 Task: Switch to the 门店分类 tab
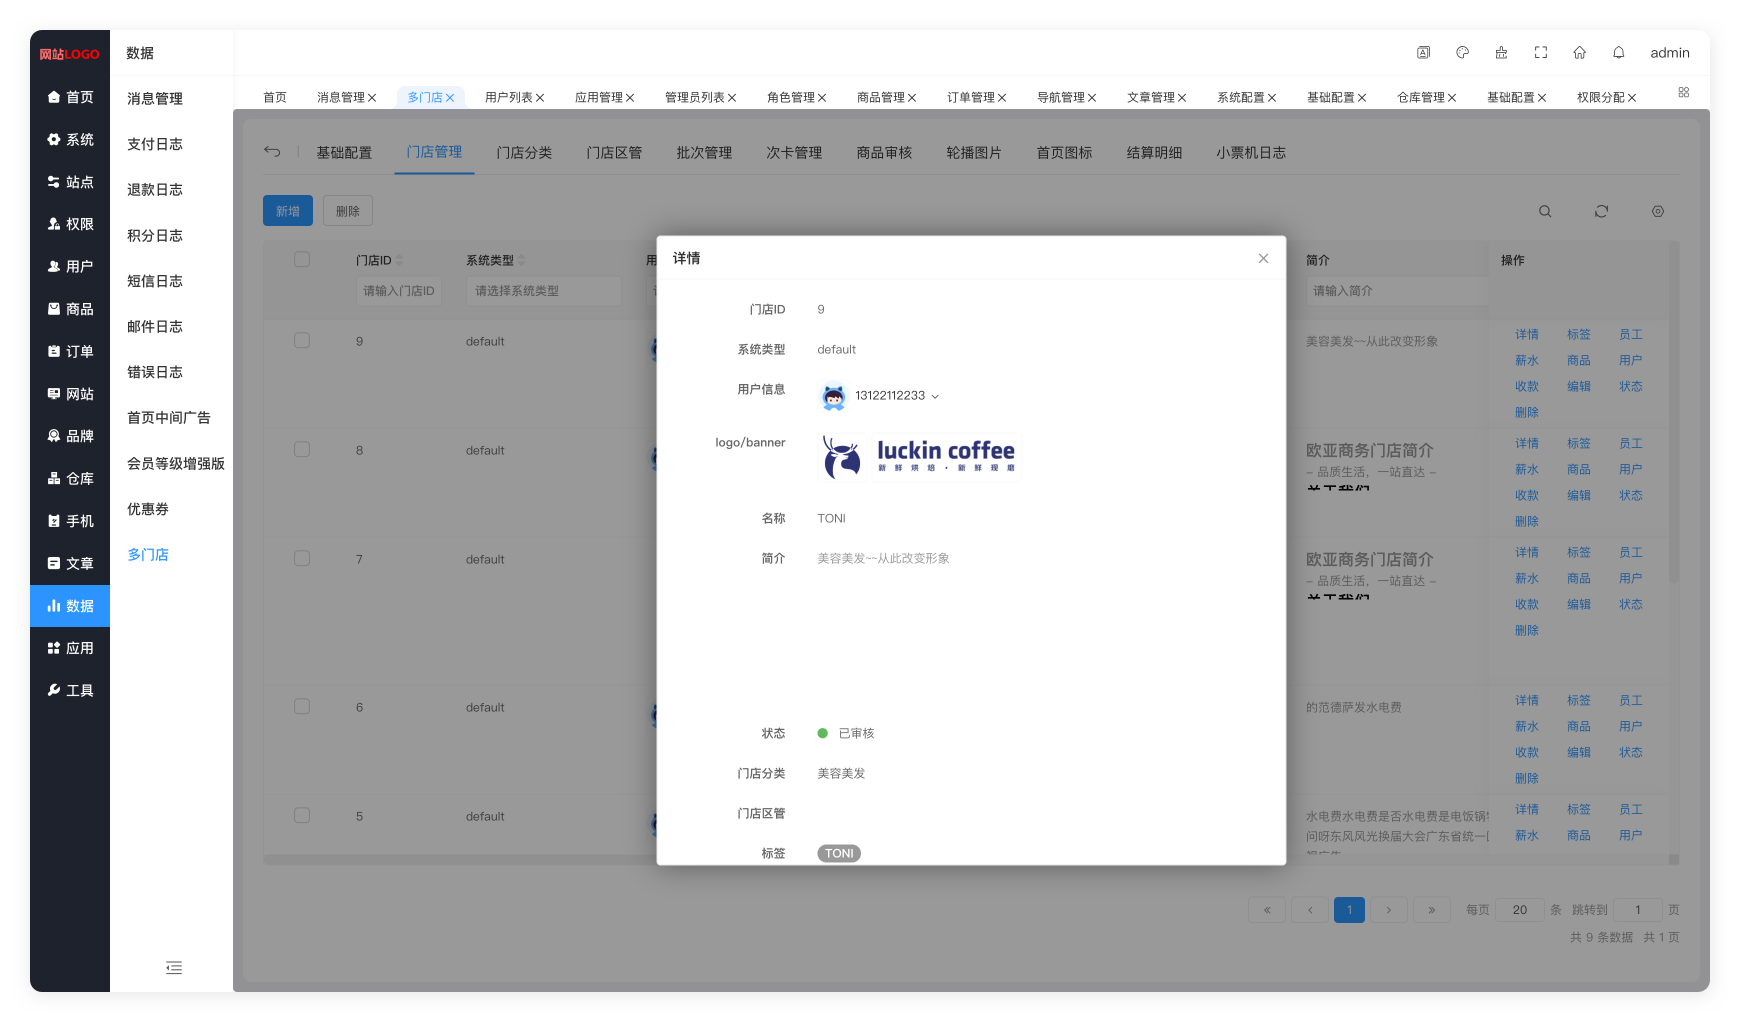(x=524, y=153)
